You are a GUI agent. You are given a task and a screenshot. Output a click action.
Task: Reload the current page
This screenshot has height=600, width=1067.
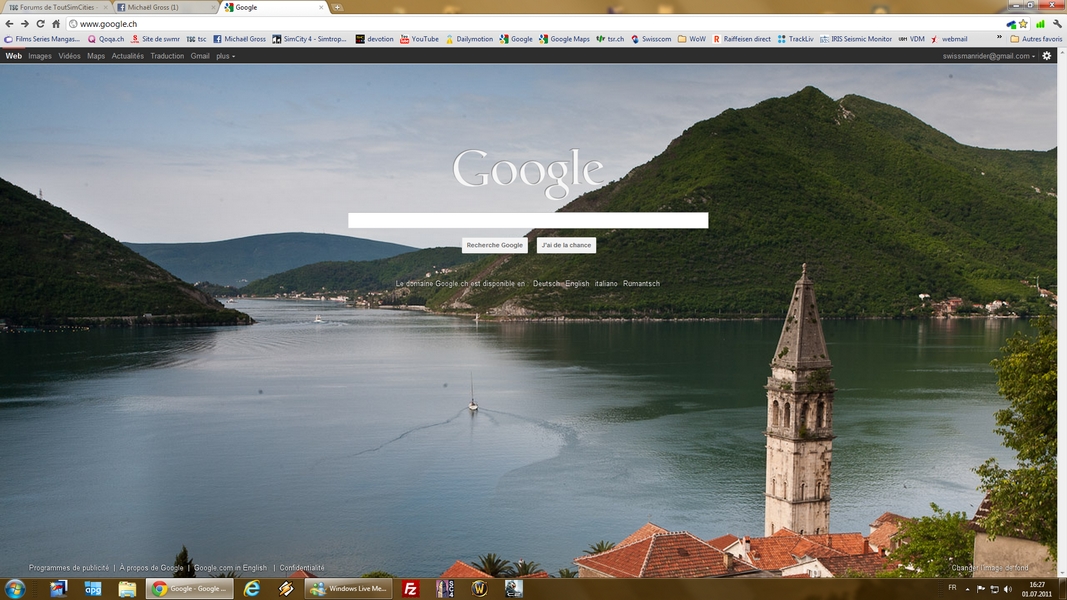pyautogui.click(x=40, y=24)
